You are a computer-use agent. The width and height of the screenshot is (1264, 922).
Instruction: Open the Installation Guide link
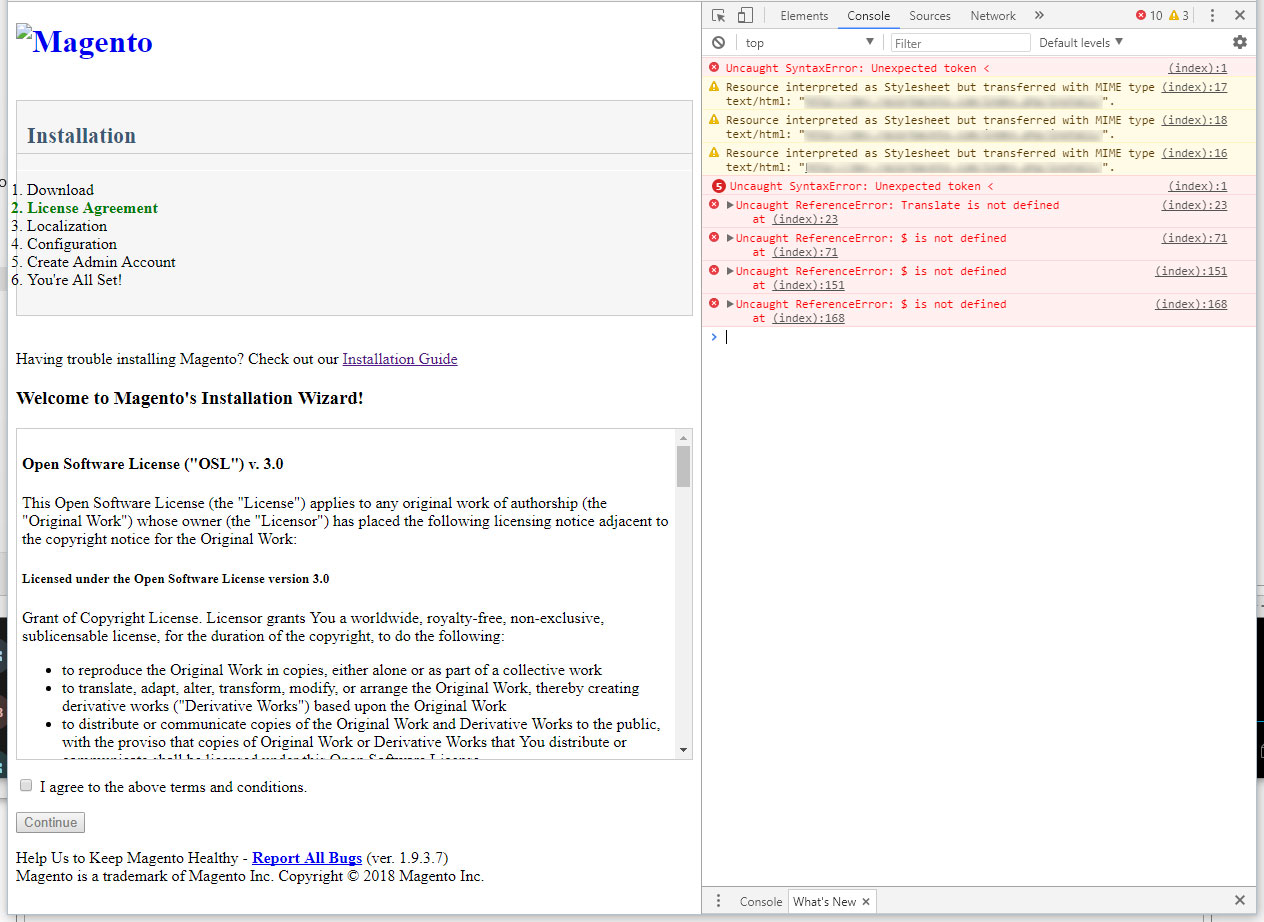(x=399, y=358)
